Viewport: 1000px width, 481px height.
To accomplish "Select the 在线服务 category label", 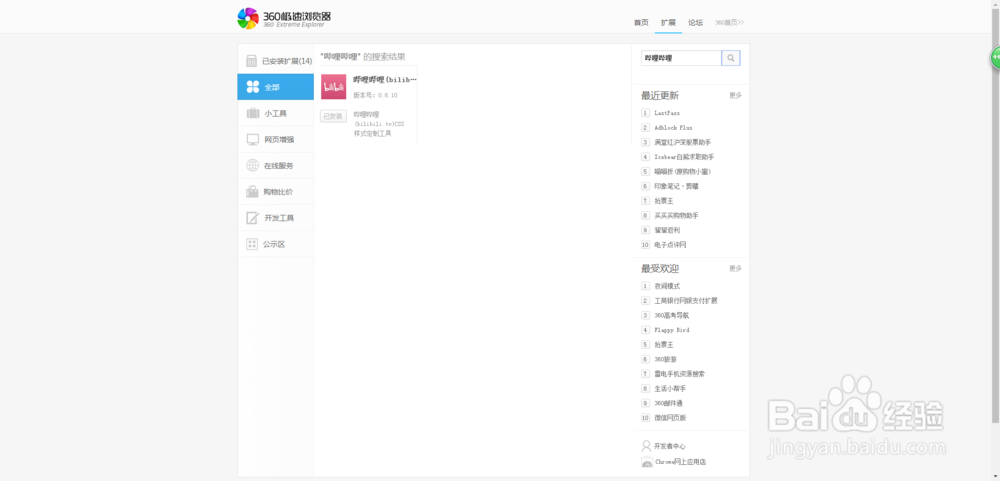I will click(279, 166).
